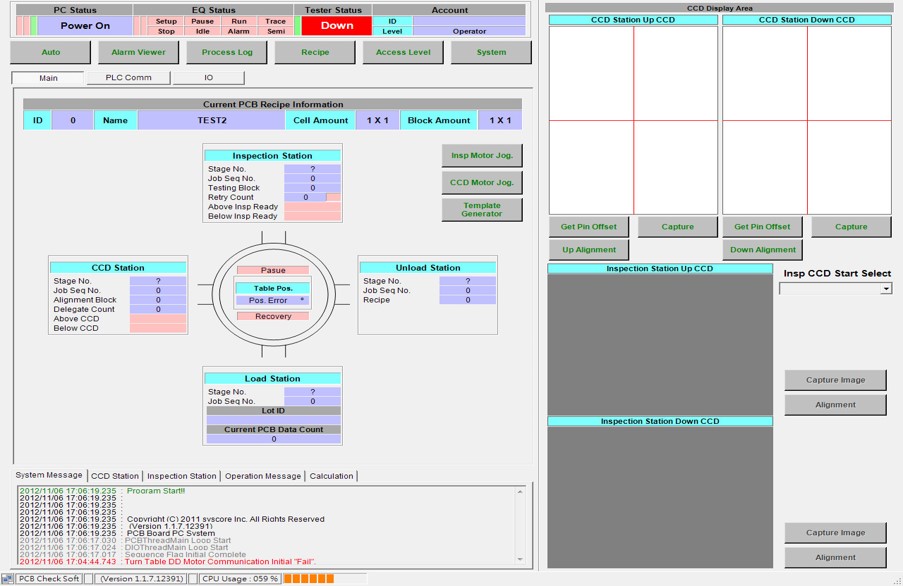Image resolution: width=903 pixels, height=586 pixels.
Task: Click the Run EQ status indicator
Action: [x=238, y=21]
